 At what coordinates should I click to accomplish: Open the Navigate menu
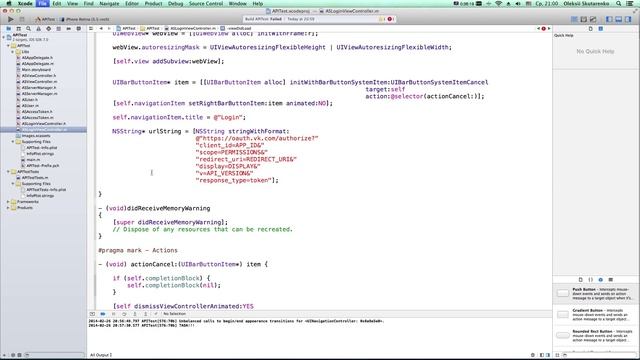pos(109,3)
